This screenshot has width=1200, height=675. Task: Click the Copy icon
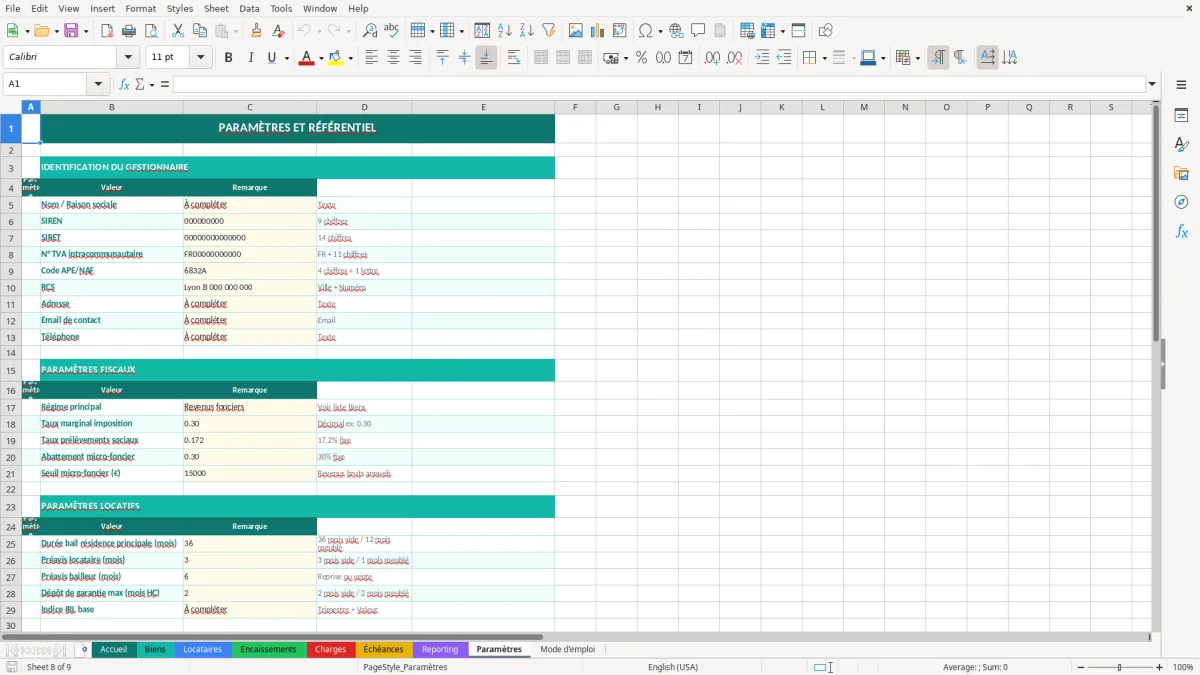click(x=200, y=31)
